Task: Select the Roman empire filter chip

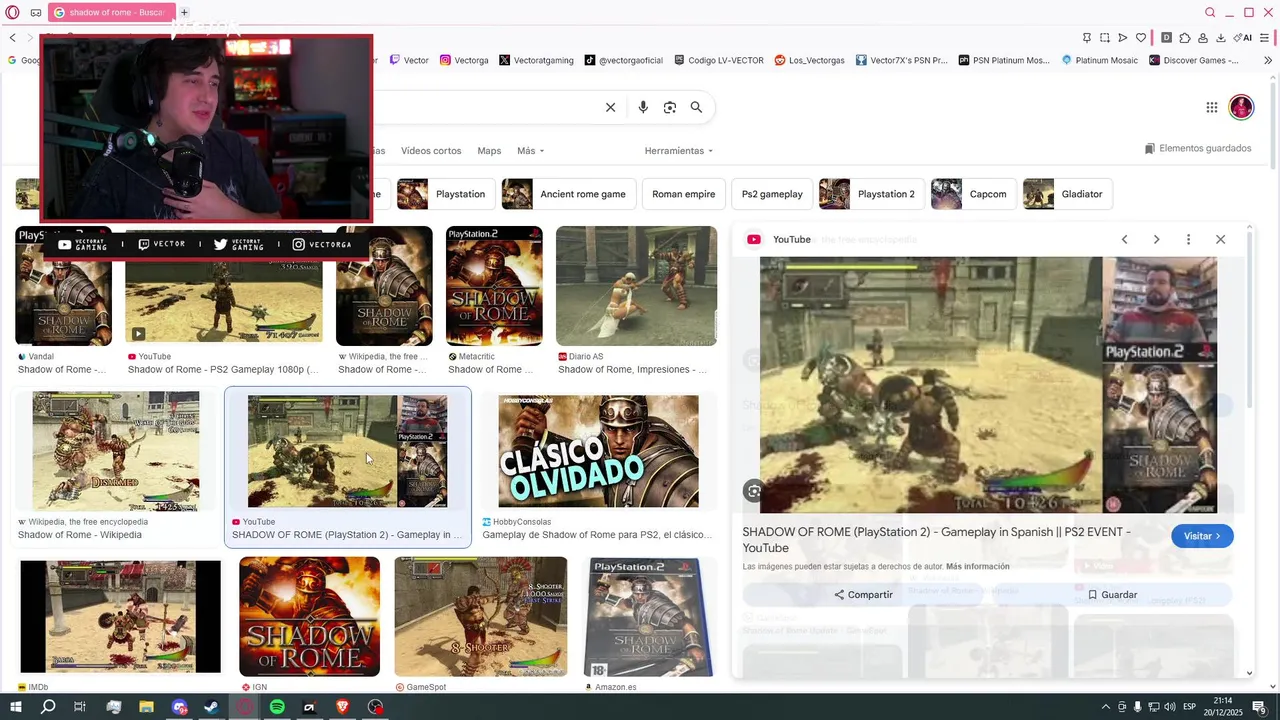Action: (x=683, y=194)
